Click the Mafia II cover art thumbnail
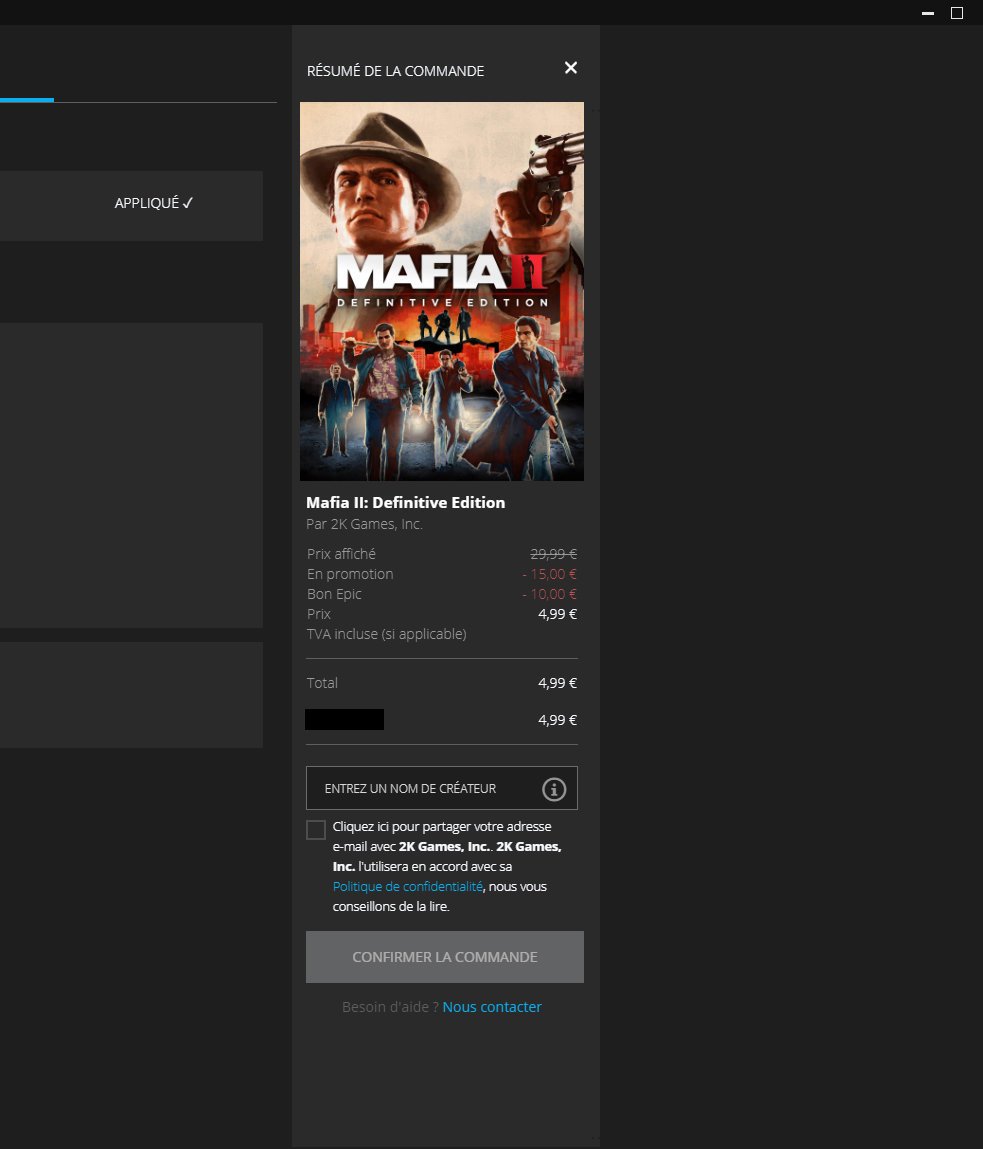983x1149 pixels. pos(442,292)
